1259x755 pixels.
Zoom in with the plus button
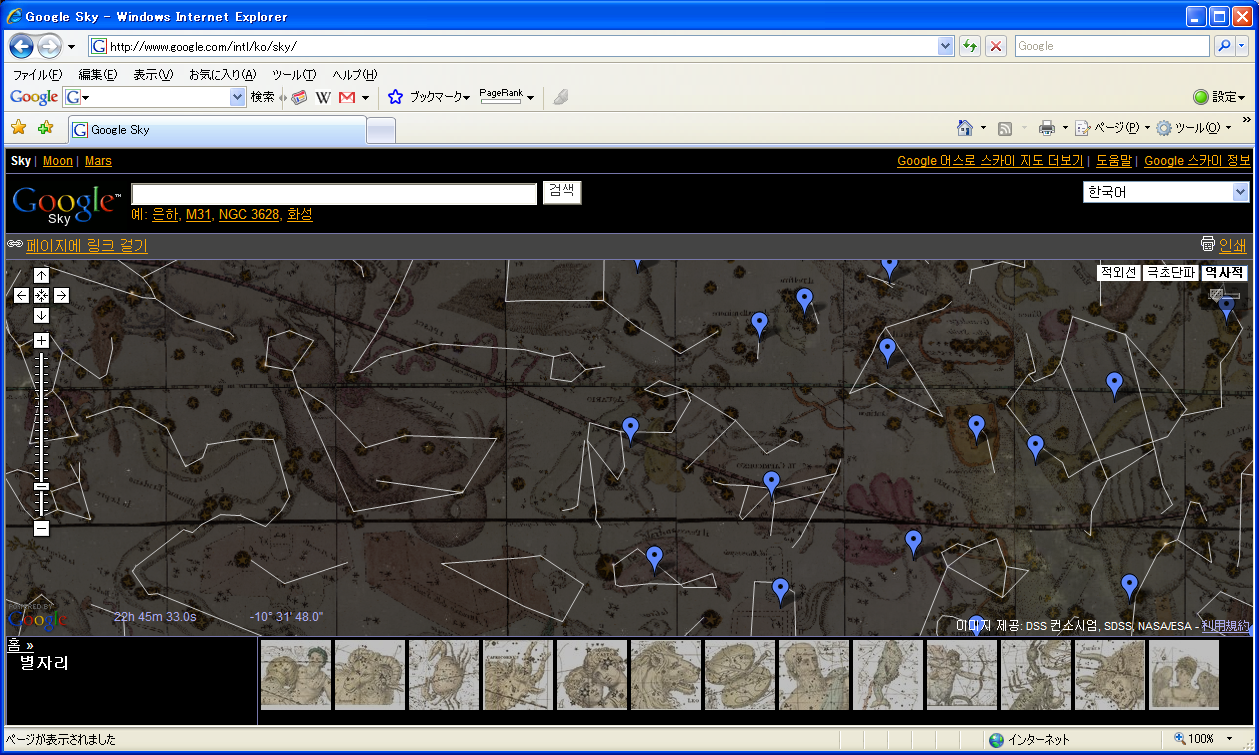(x=41, y=340)
